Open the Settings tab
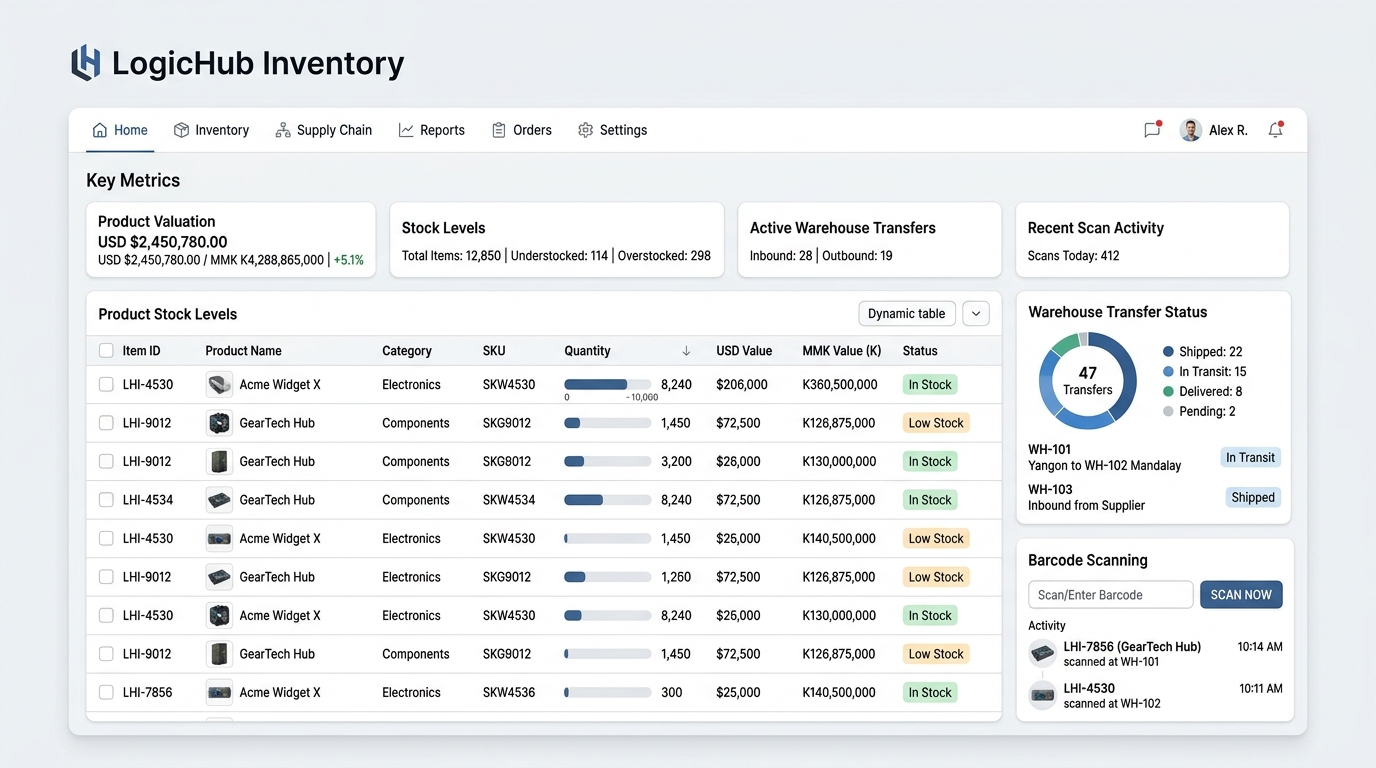This screenshot has width=1376, height=768. (x=612, y=130)
